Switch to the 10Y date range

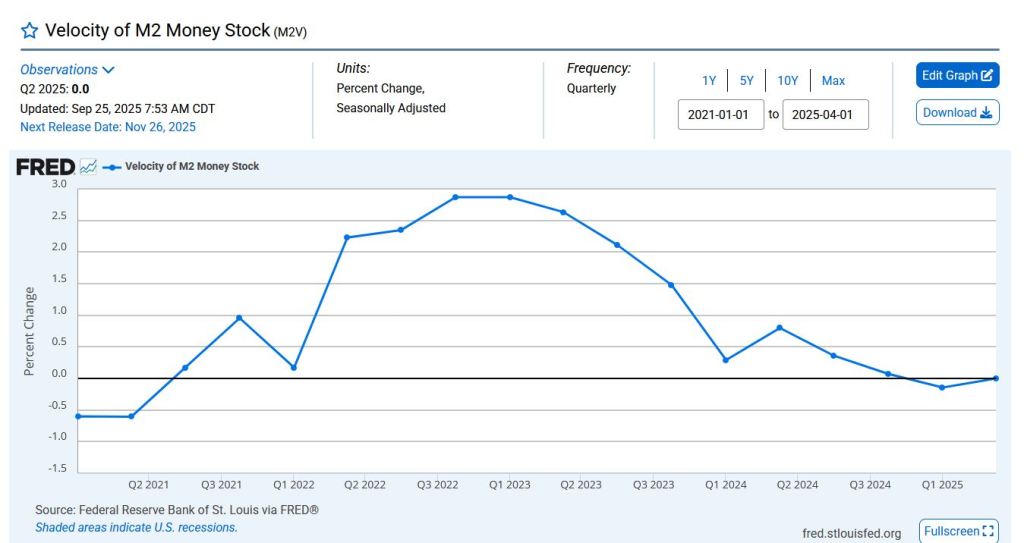788,81
